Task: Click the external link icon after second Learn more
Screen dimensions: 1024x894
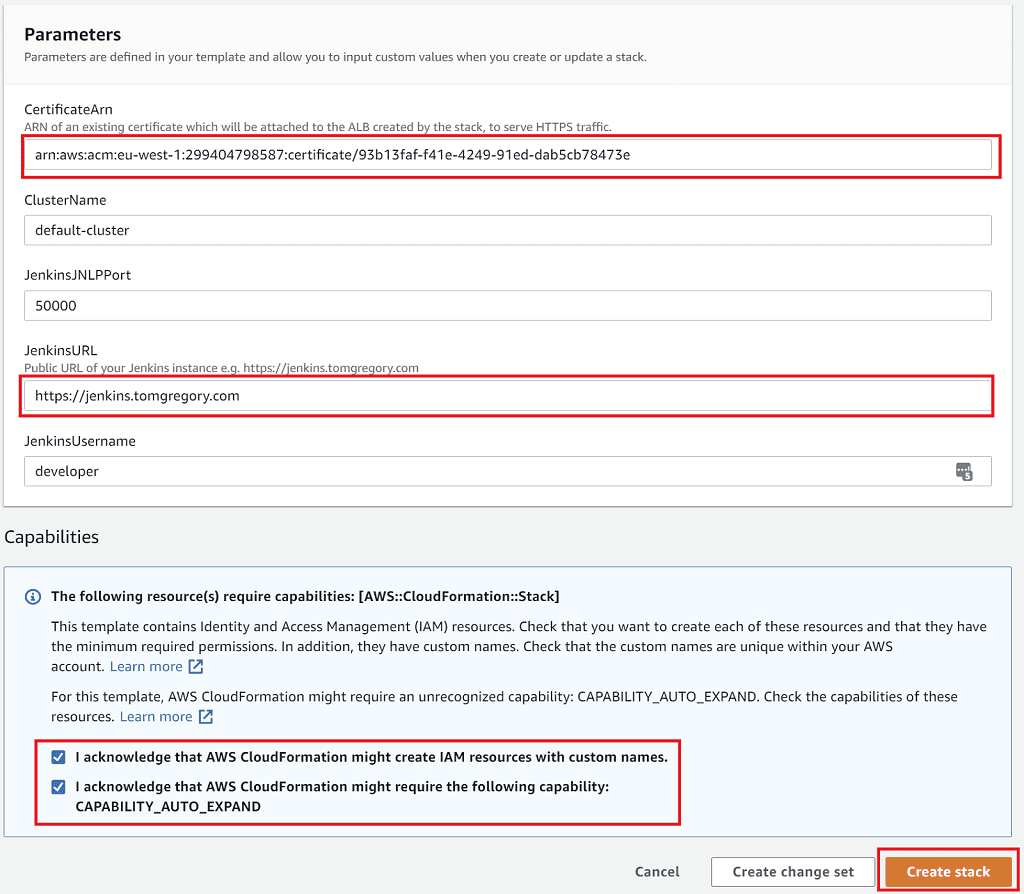Action: [x=206, y=716]
